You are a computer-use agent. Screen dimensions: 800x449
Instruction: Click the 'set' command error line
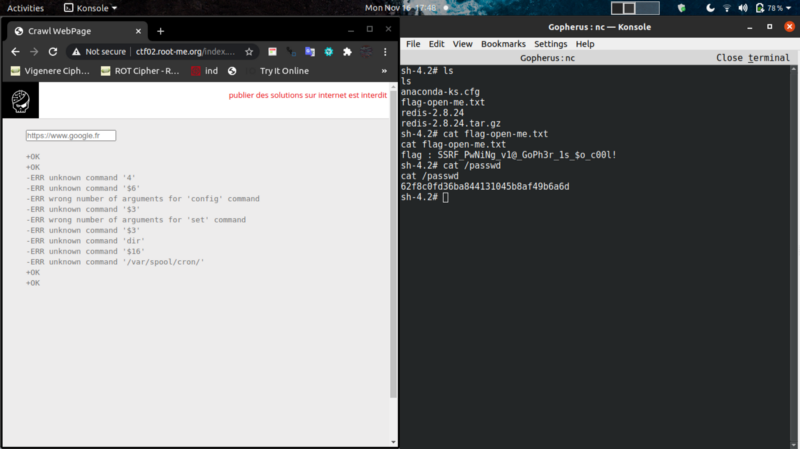[136, 219]
